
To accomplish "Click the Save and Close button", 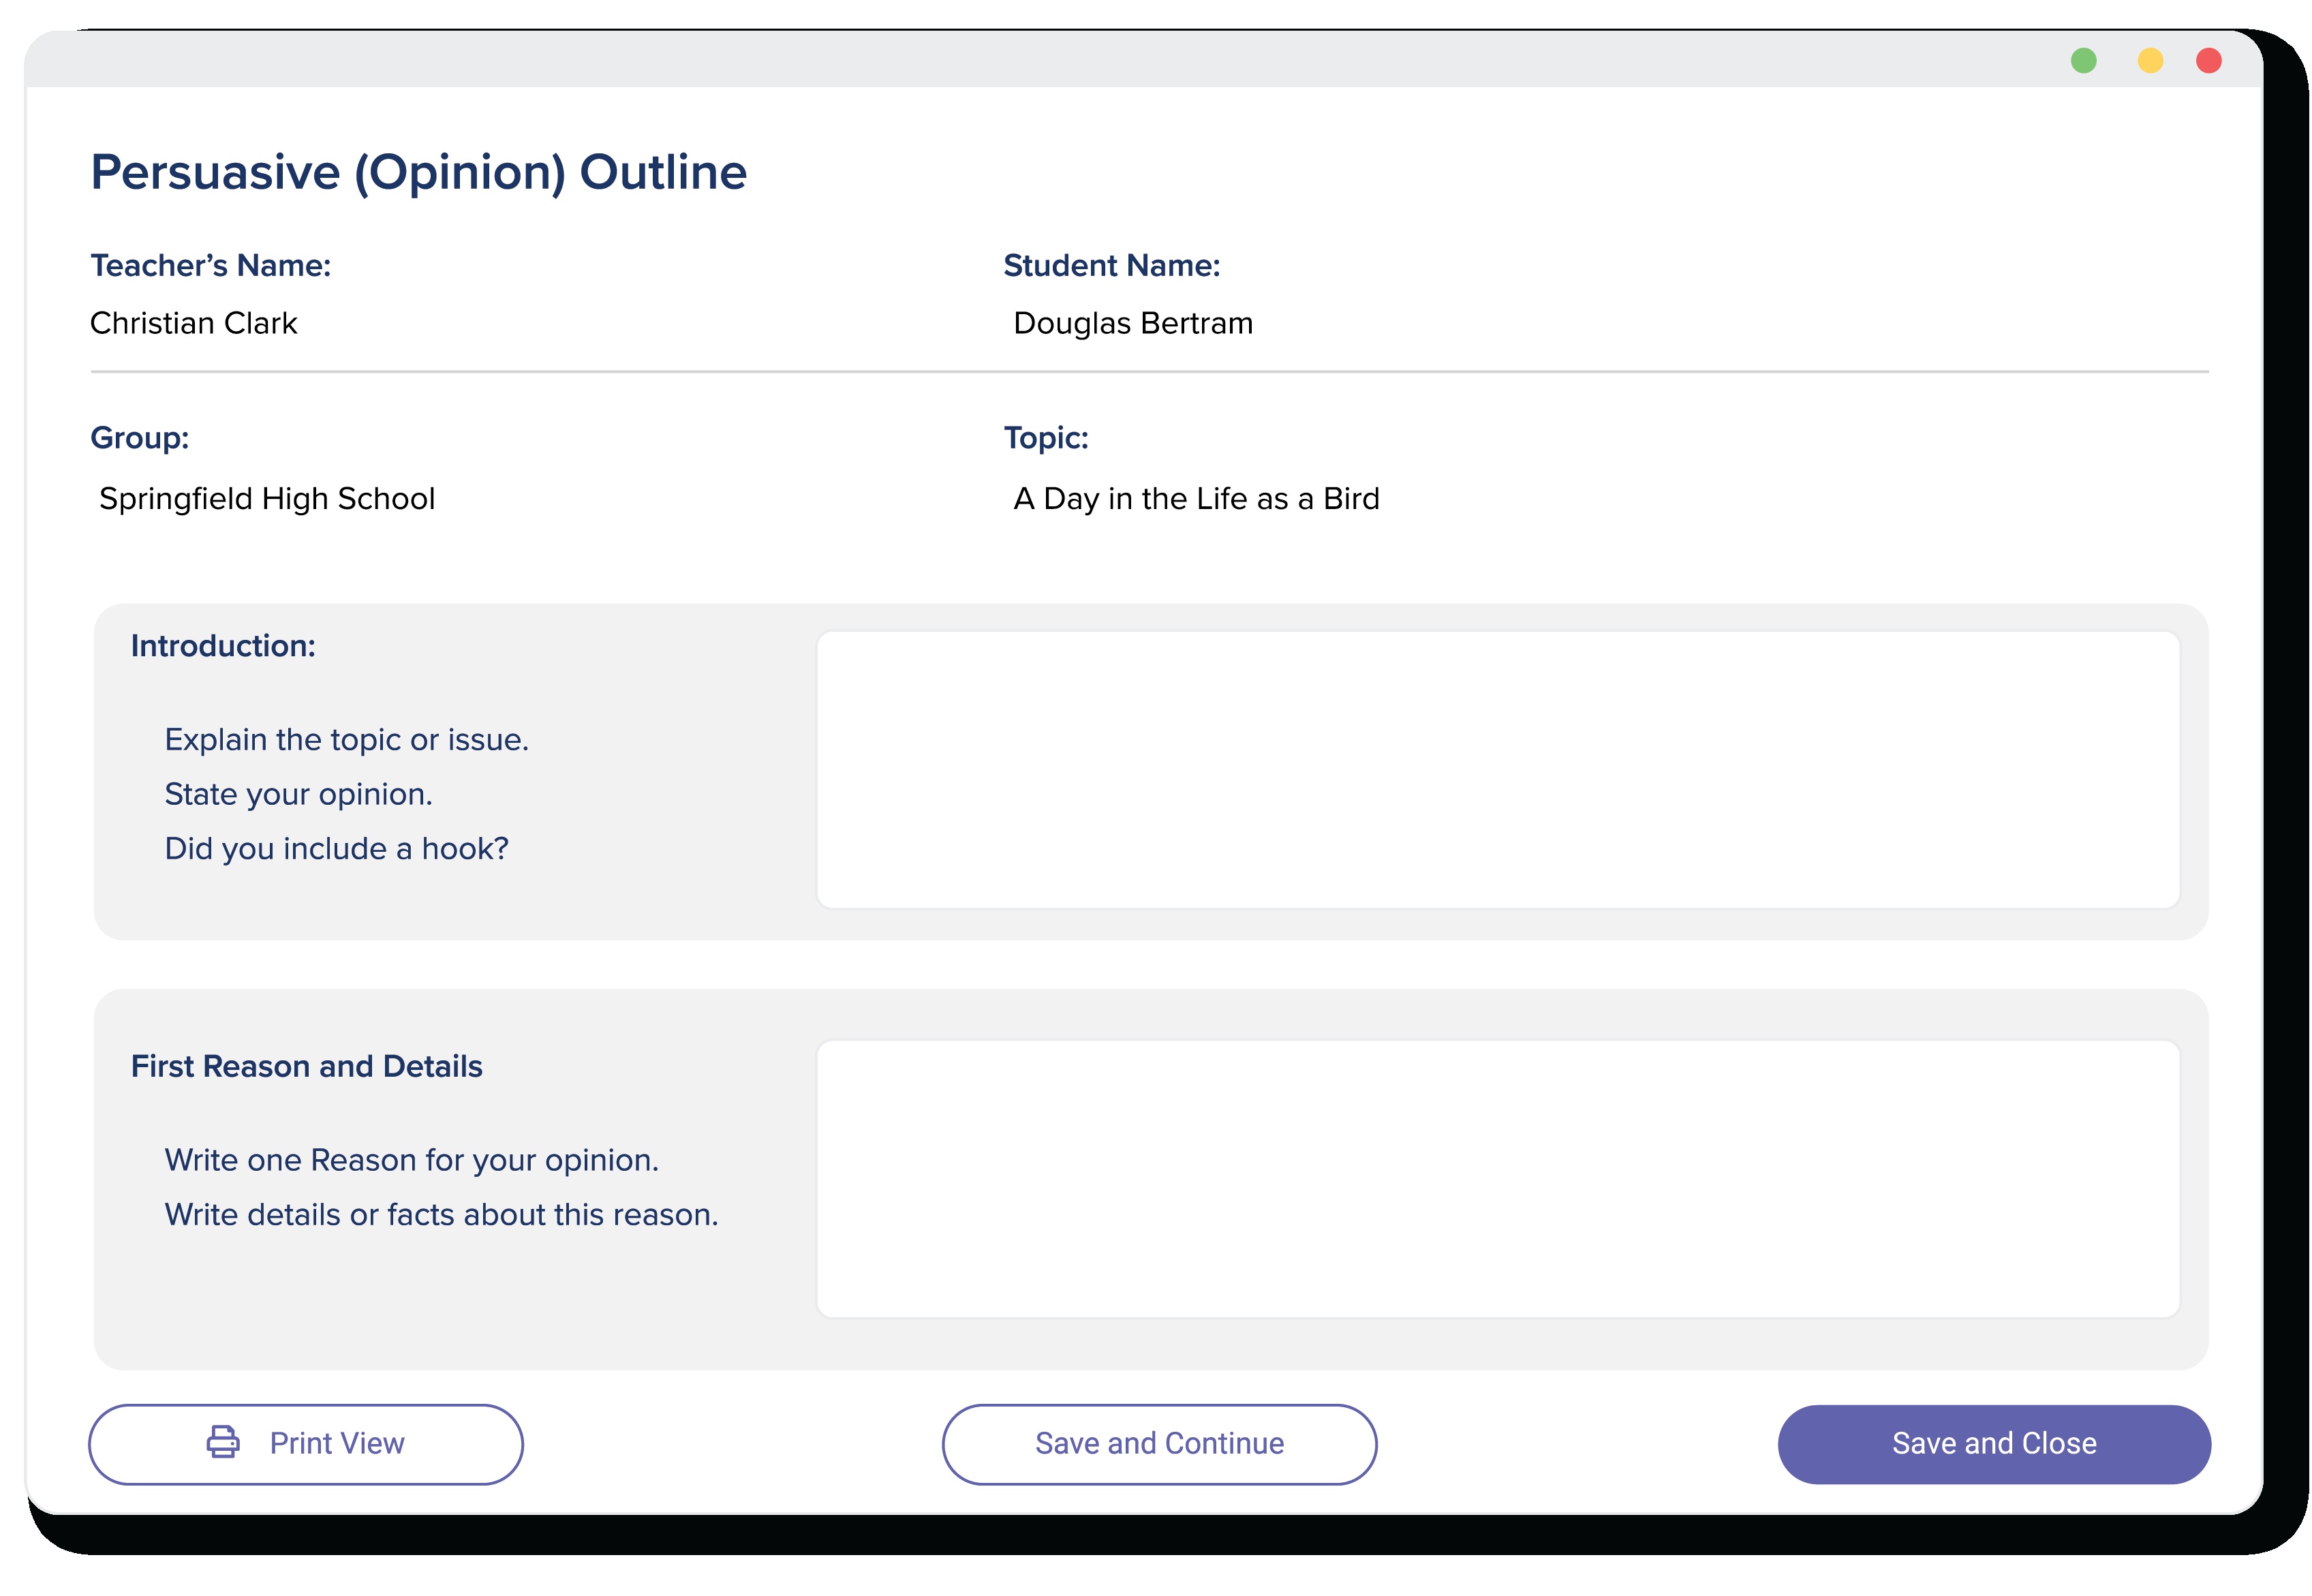I will (x=1994, y=1444).
